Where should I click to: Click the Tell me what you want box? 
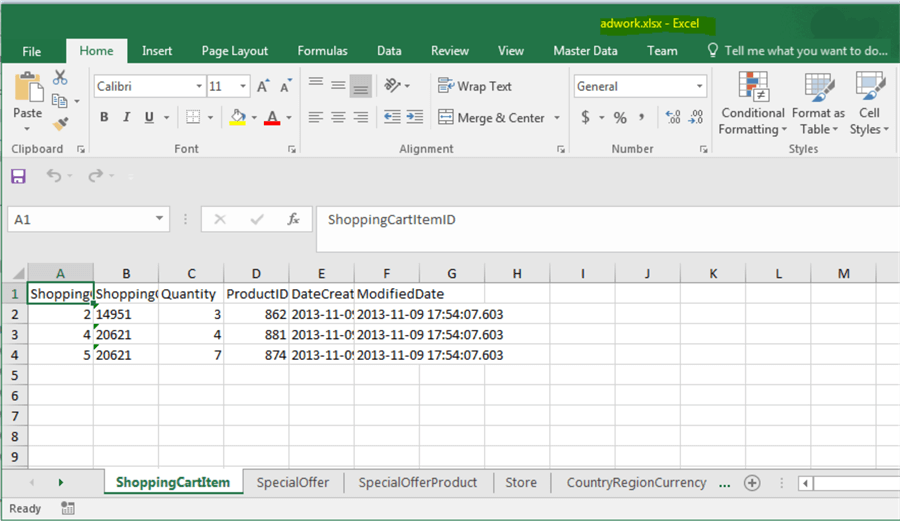click(798, 51)
